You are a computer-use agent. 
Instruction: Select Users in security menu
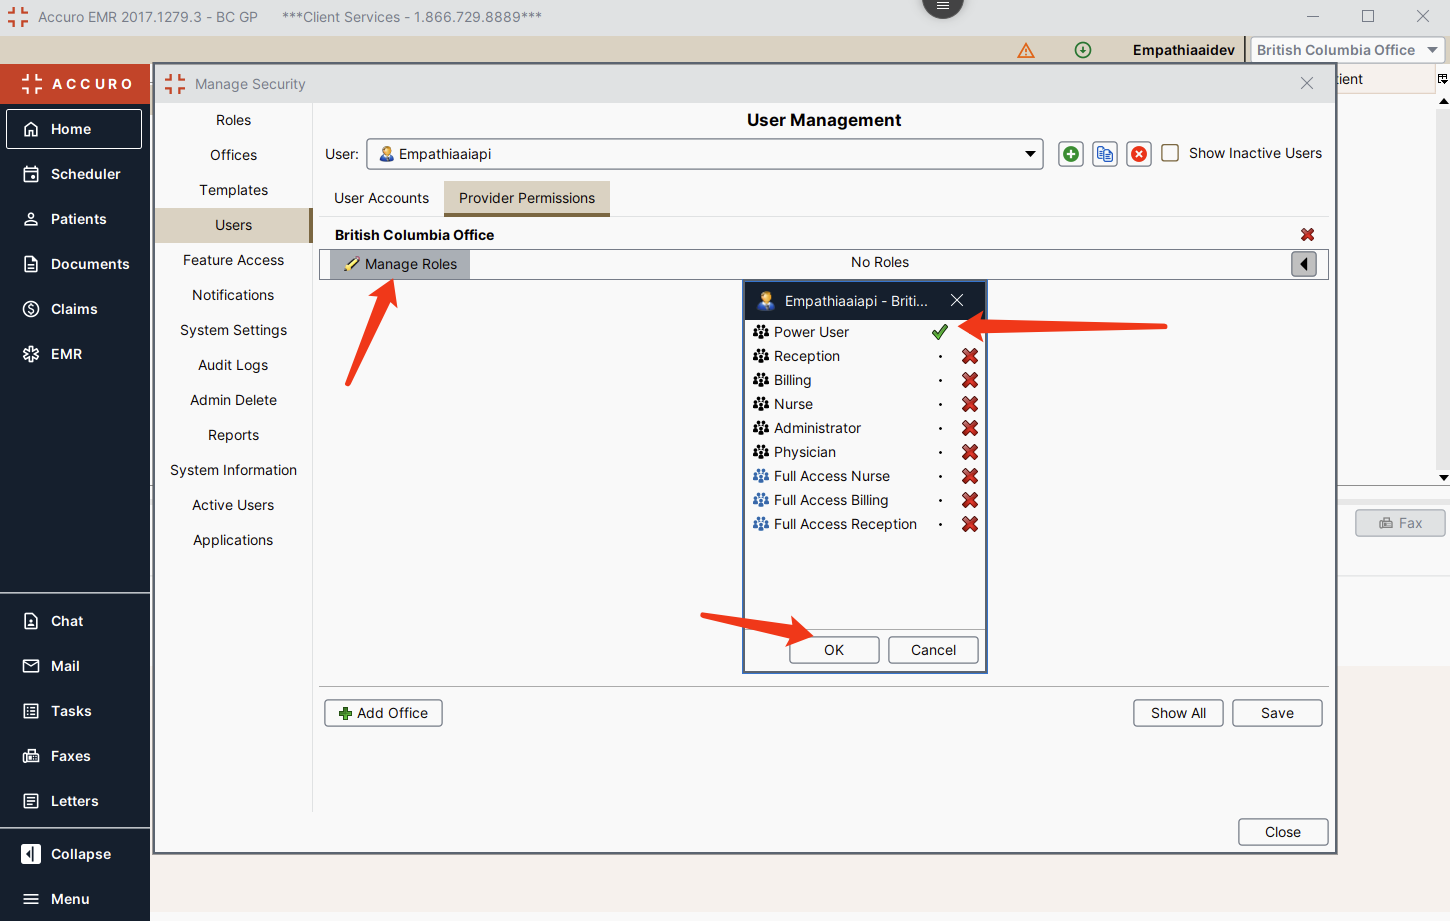[233, 225]
